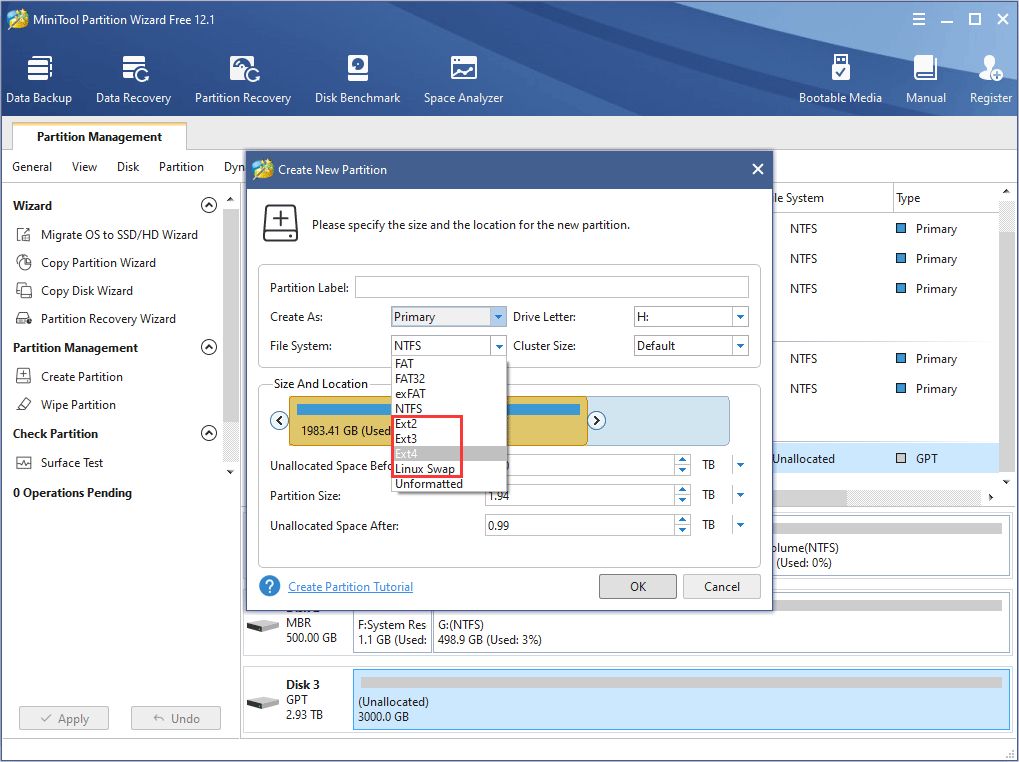Launch Data Recovery from the toolbar
Image resolution: width=1019 pixels, height=762 pixels.
point(133,80)
